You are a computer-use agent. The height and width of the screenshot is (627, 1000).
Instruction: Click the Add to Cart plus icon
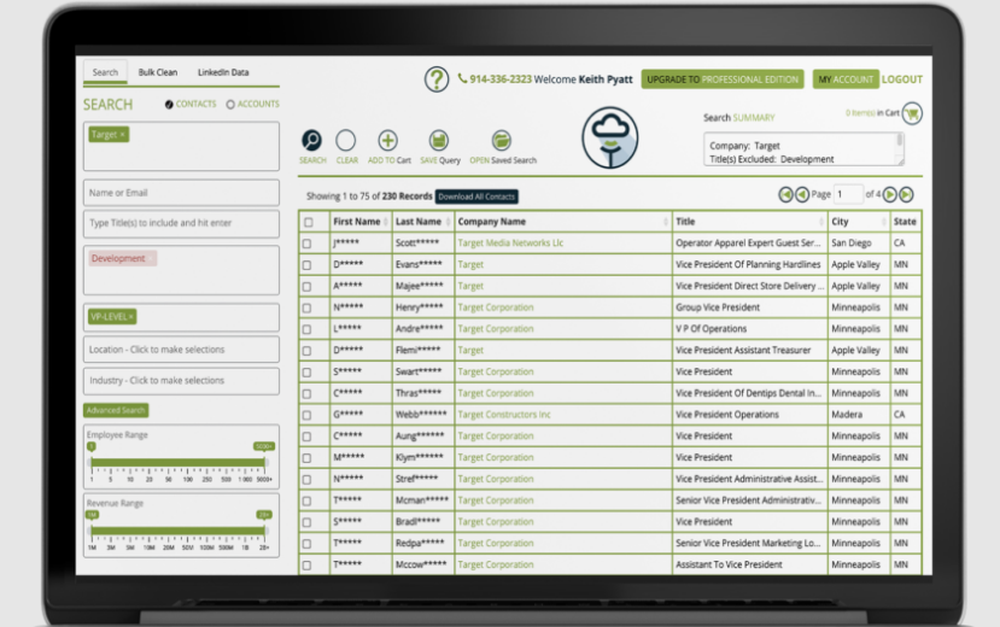click(x=388, y=140)
